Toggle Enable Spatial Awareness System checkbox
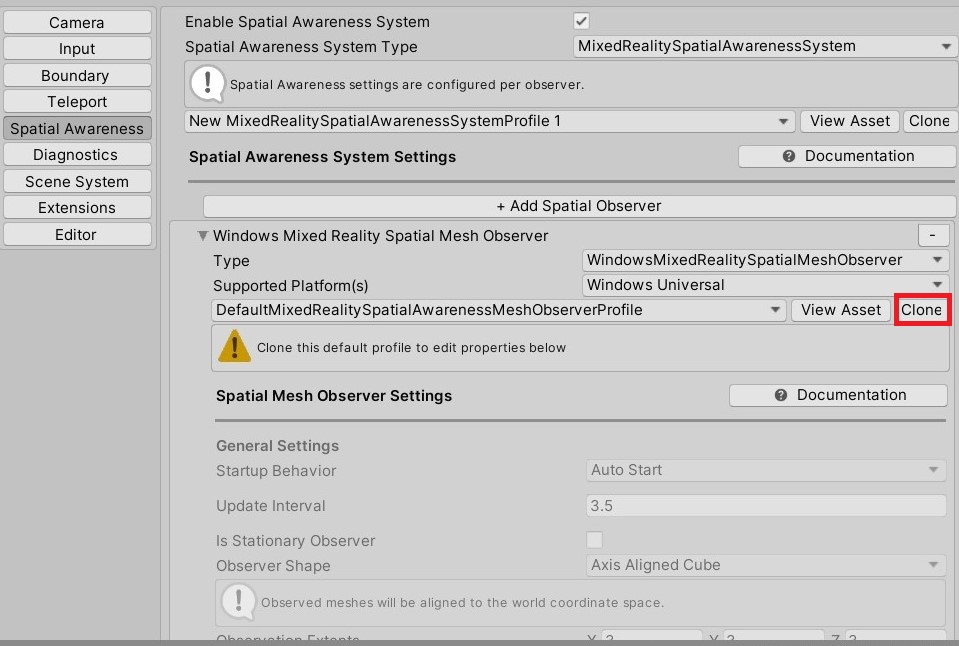This screenshot has height=646, width=959. pyautogui.click(x=581, y=21)
